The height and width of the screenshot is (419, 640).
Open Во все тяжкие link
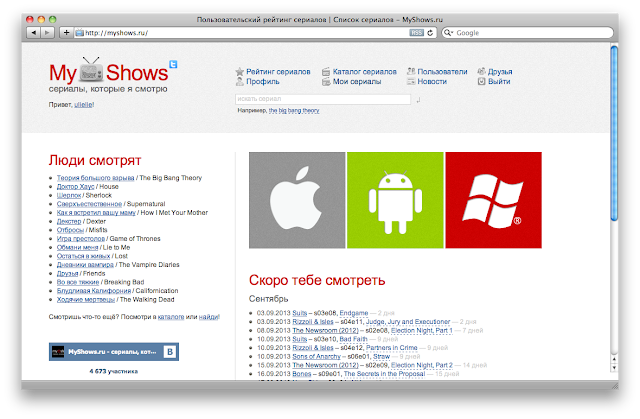click(78, 282)
